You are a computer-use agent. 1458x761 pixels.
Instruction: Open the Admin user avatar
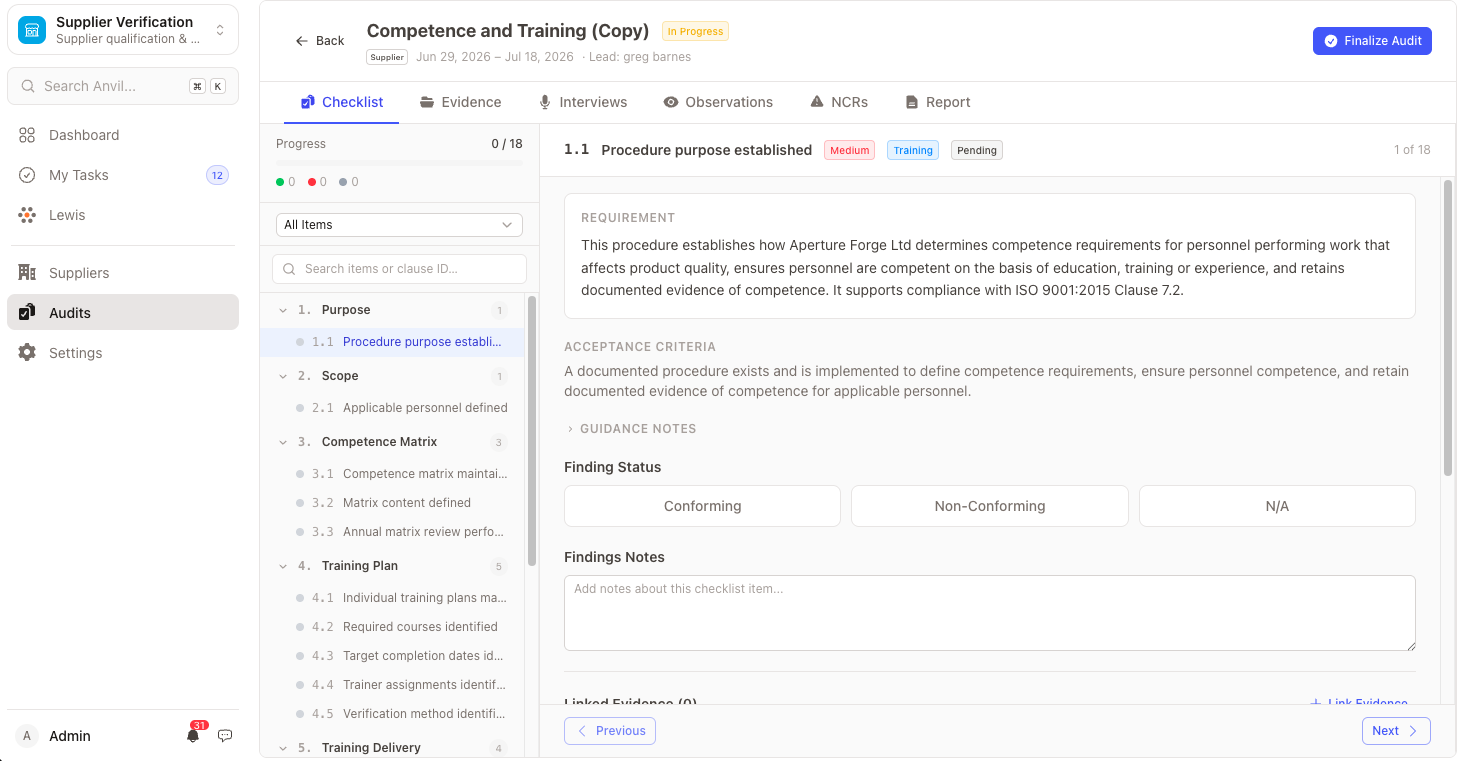pos(27,736)
